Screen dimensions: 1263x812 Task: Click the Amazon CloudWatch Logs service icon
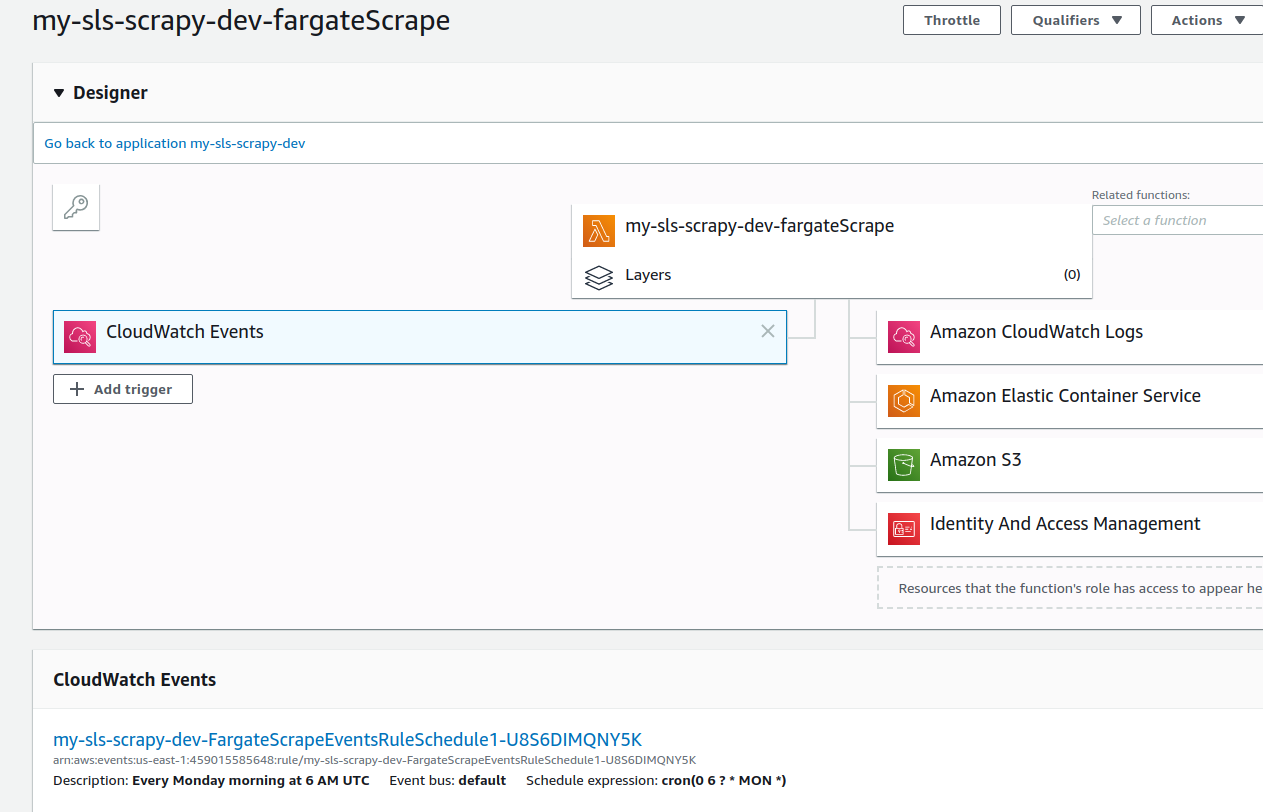point(903,337)
